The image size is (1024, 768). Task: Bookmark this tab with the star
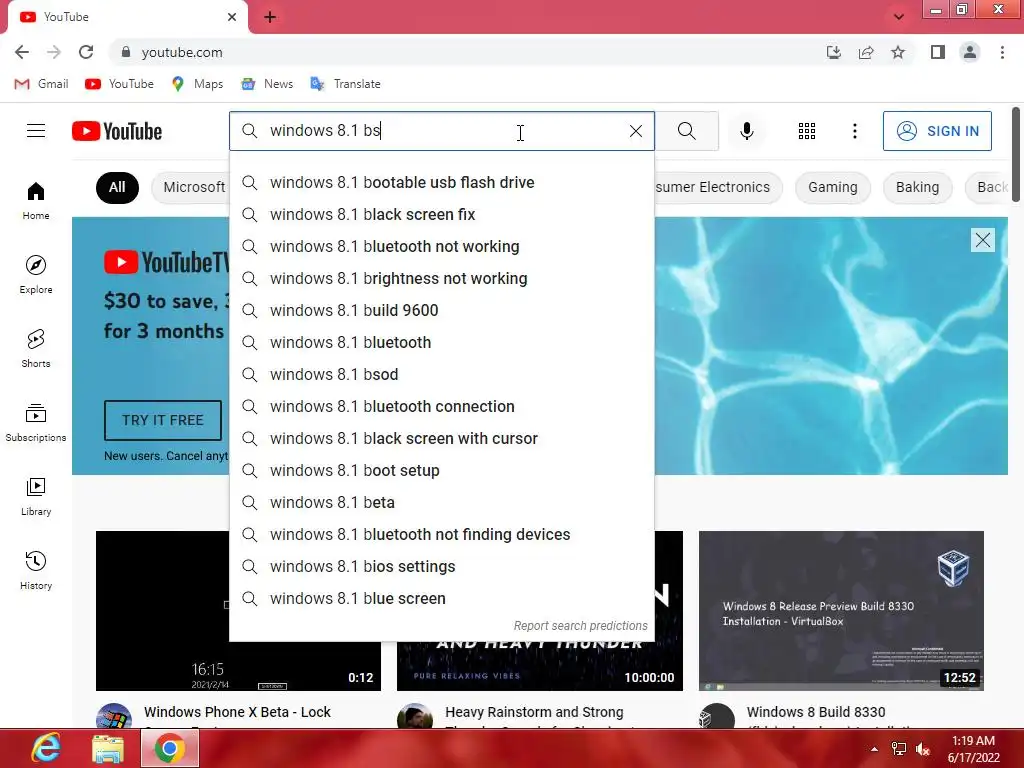pyautogui.click(x=898, y=52)
